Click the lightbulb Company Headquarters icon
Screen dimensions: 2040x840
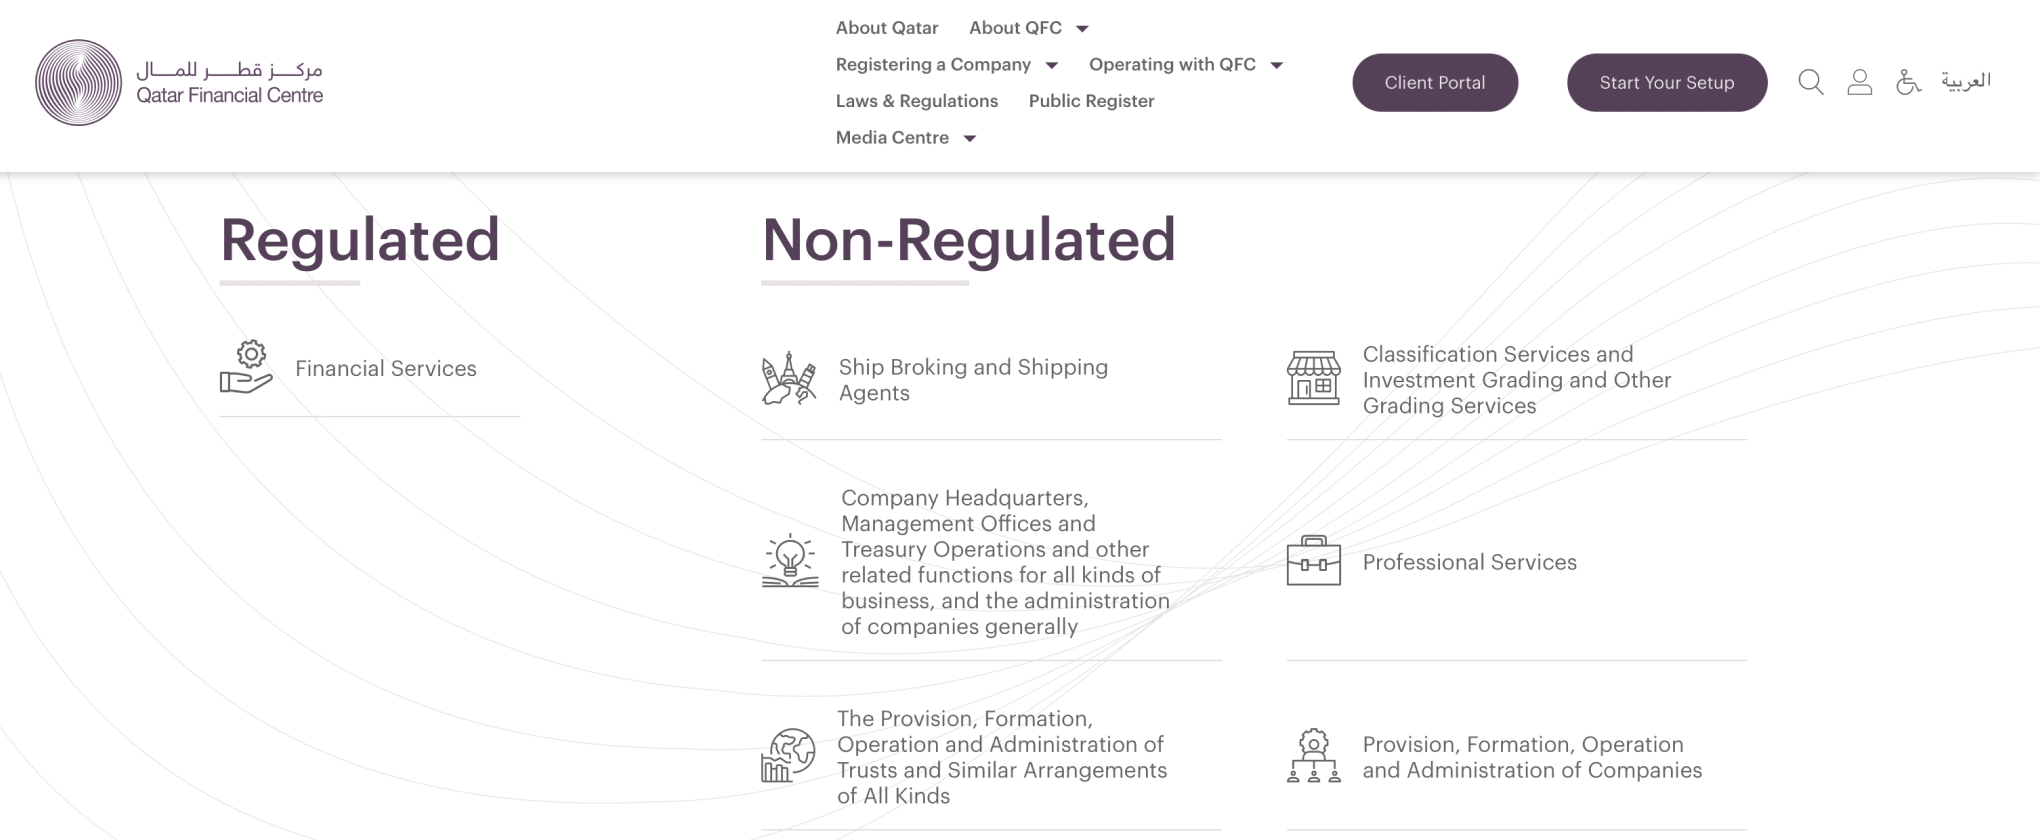[x=790, y=561]
